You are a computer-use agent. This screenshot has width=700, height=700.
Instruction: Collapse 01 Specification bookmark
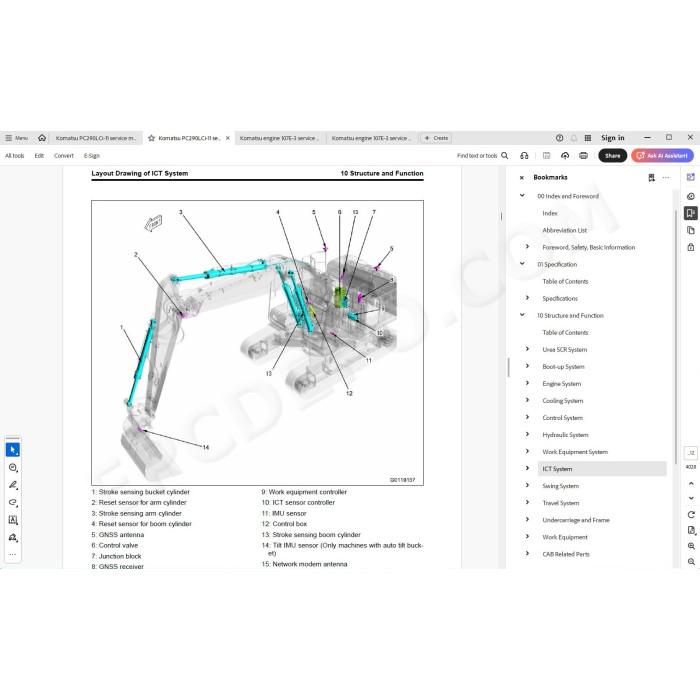pyautogui.click(x=522, y=264)
